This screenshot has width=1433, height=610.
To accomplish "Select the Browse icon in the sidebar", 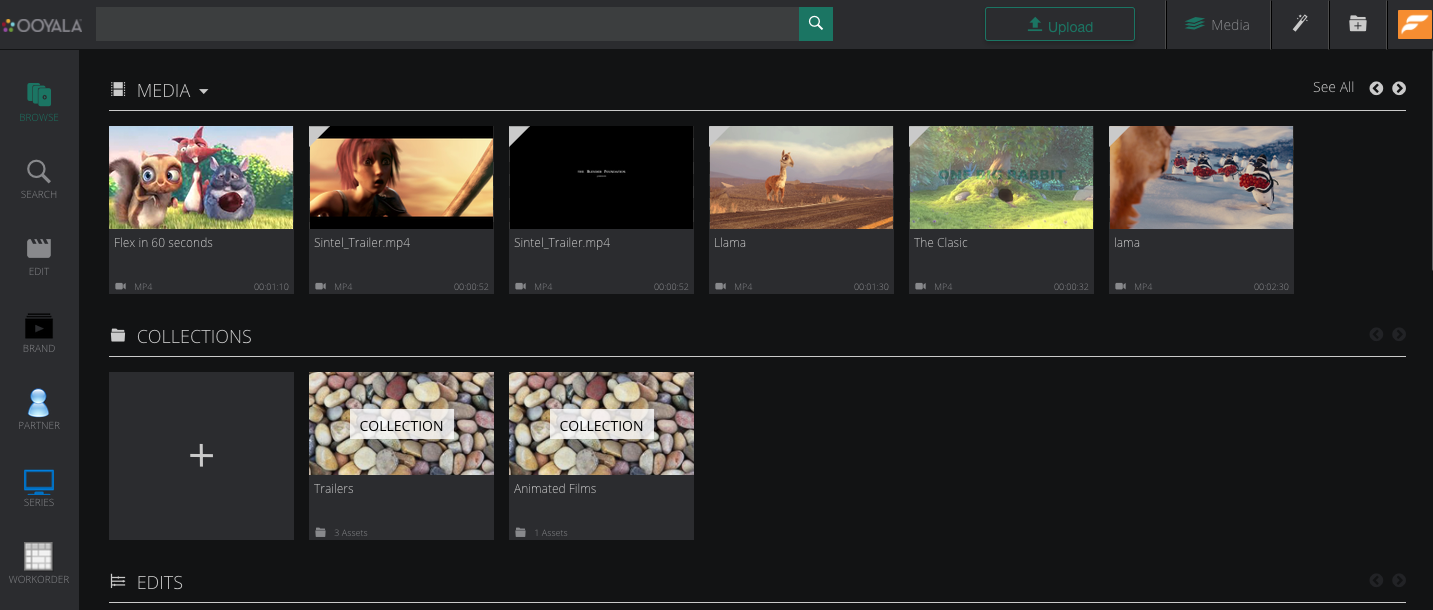I will [x=38, y=95].
